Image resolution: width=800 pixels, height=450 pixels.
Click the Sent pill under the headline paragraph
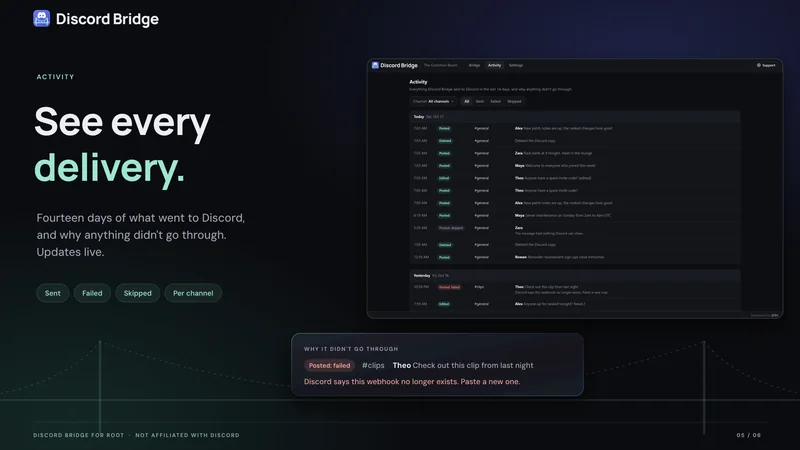point(53,293)
